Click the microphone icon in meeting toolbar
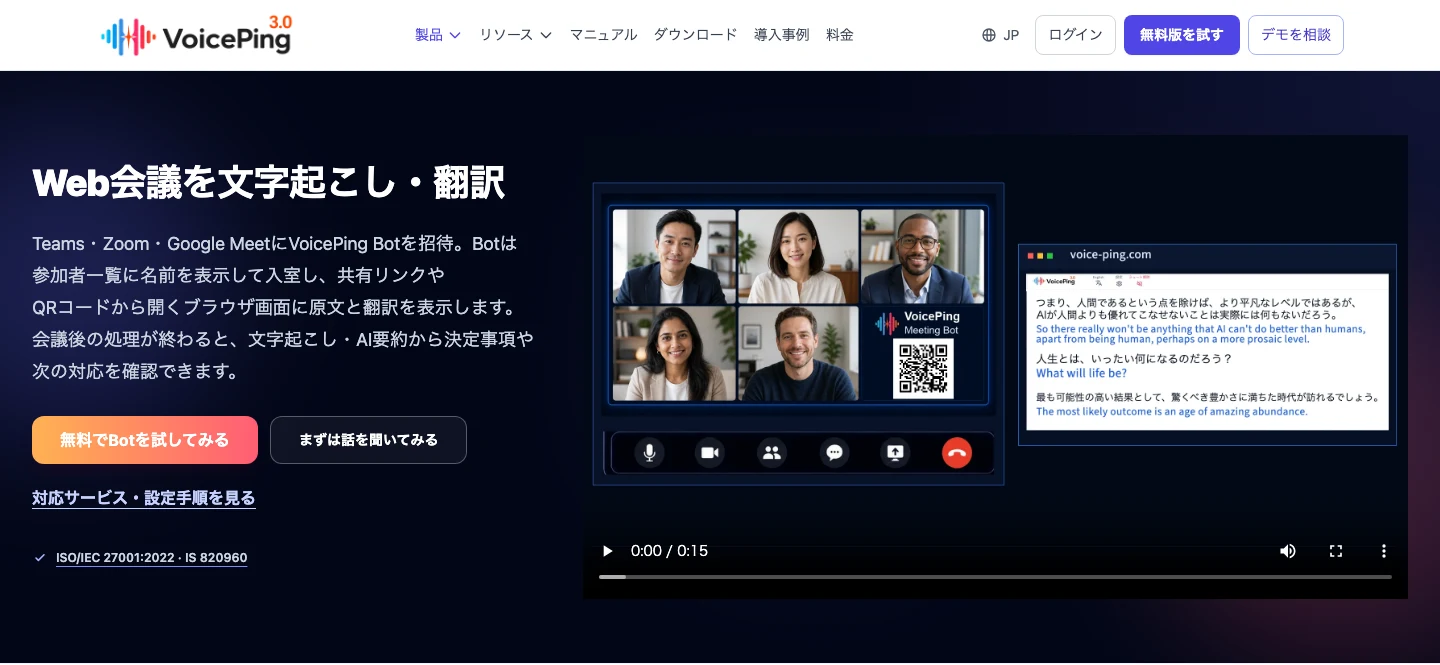1440x665 pixels. pyautogui.click(x=649, y=453)
